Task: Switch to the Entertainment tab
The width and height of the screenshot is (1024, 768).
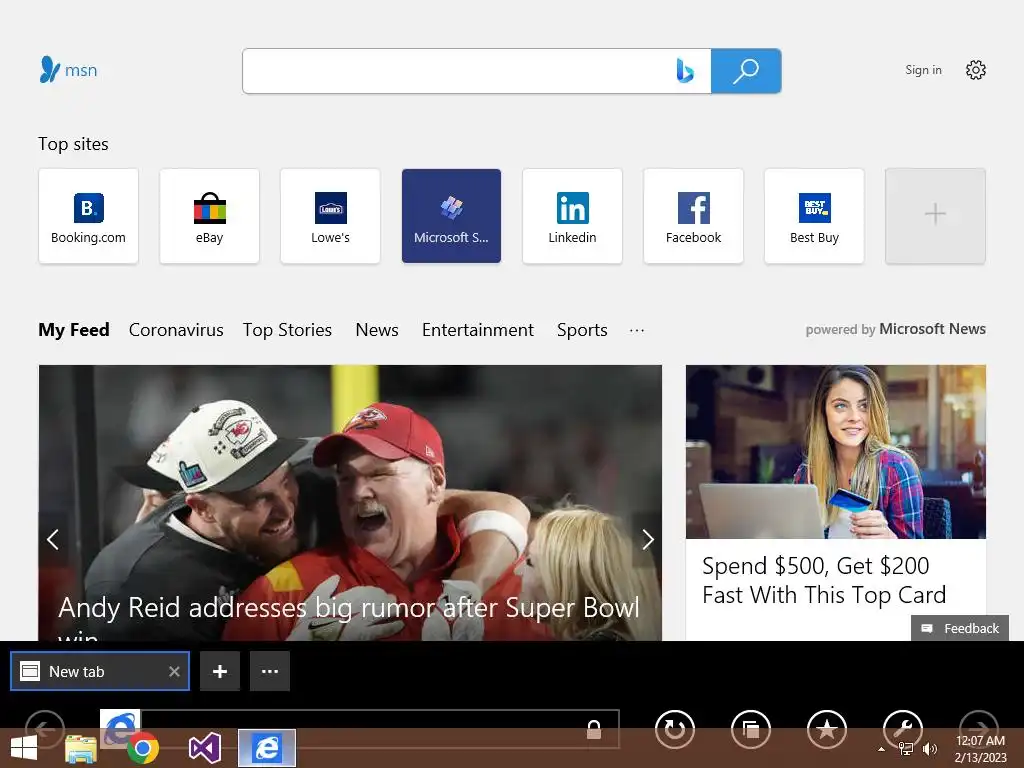Action: click(477, 330)
